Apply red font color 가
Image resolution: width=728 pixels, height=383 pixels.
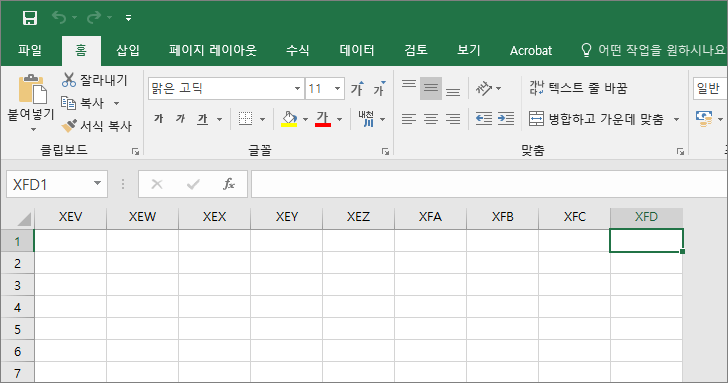[x=323, y=119]
